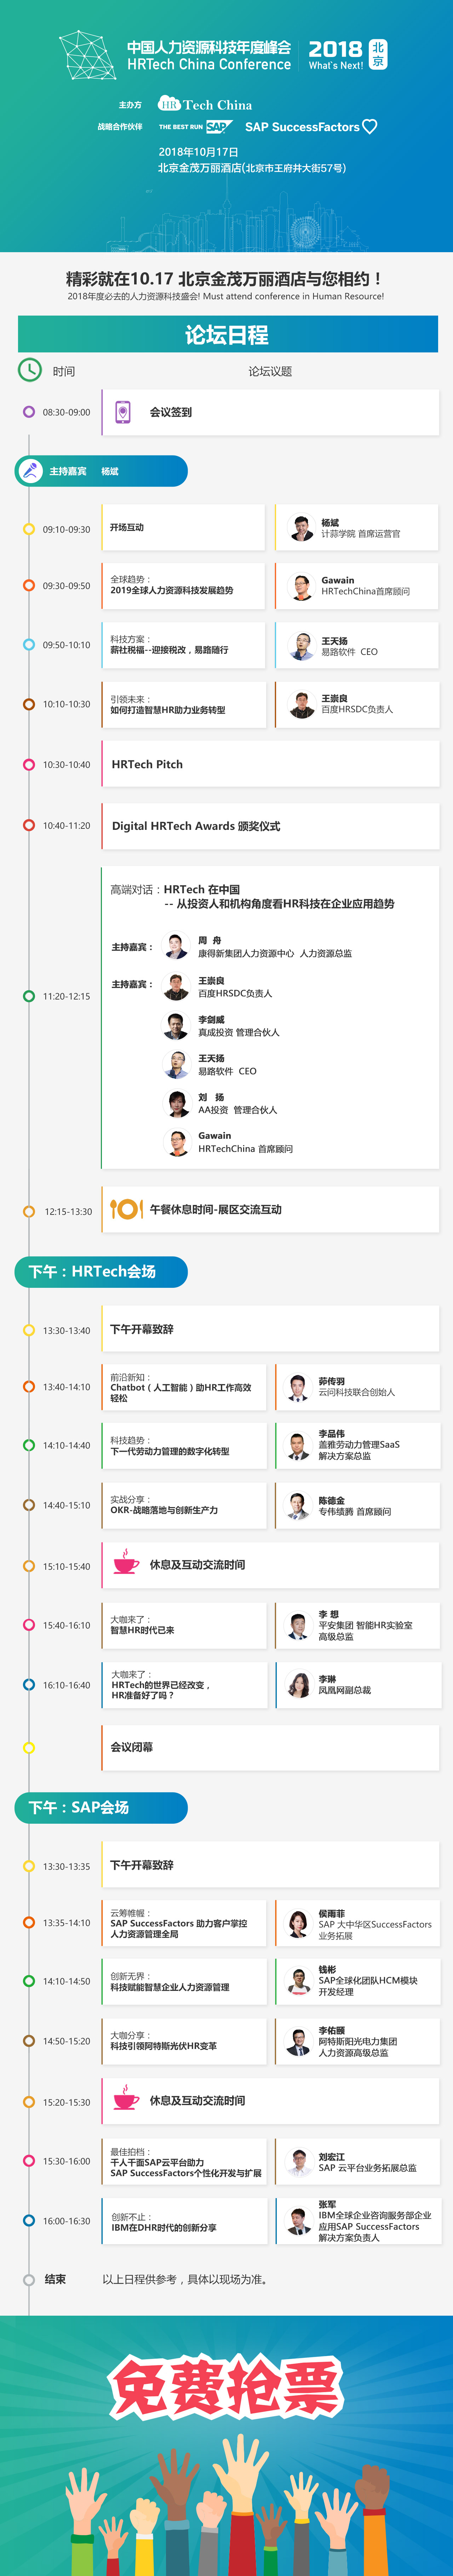Viewport: 453px width, 2576px height.
Task: Click the 12:15-13:30 timeline marker
Action: pyautogui.click(x=29, y=1211)
